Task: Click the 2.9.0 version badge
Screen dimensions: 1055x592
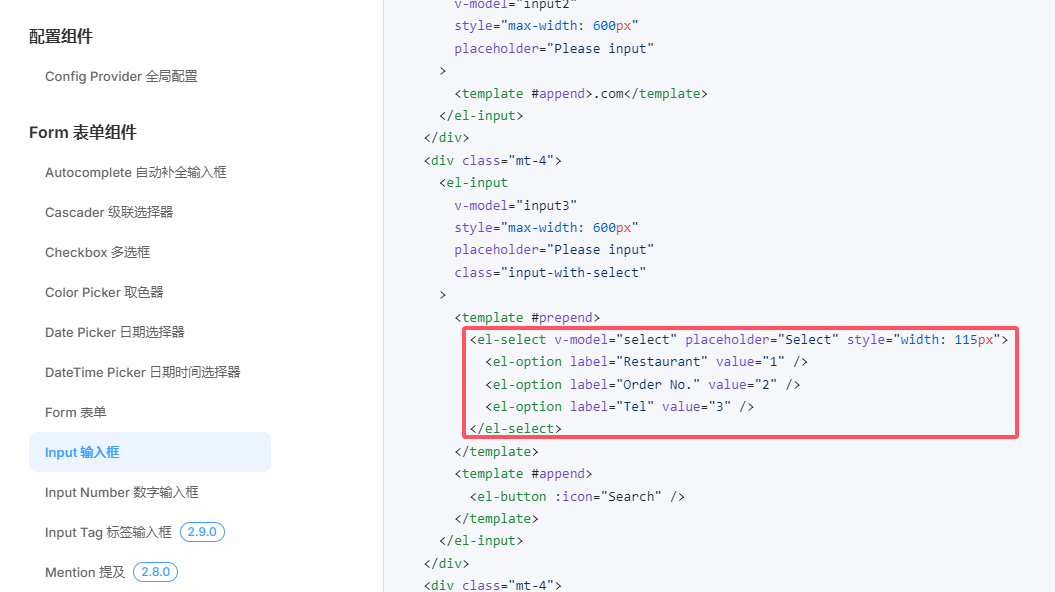Action: [202, 532]
